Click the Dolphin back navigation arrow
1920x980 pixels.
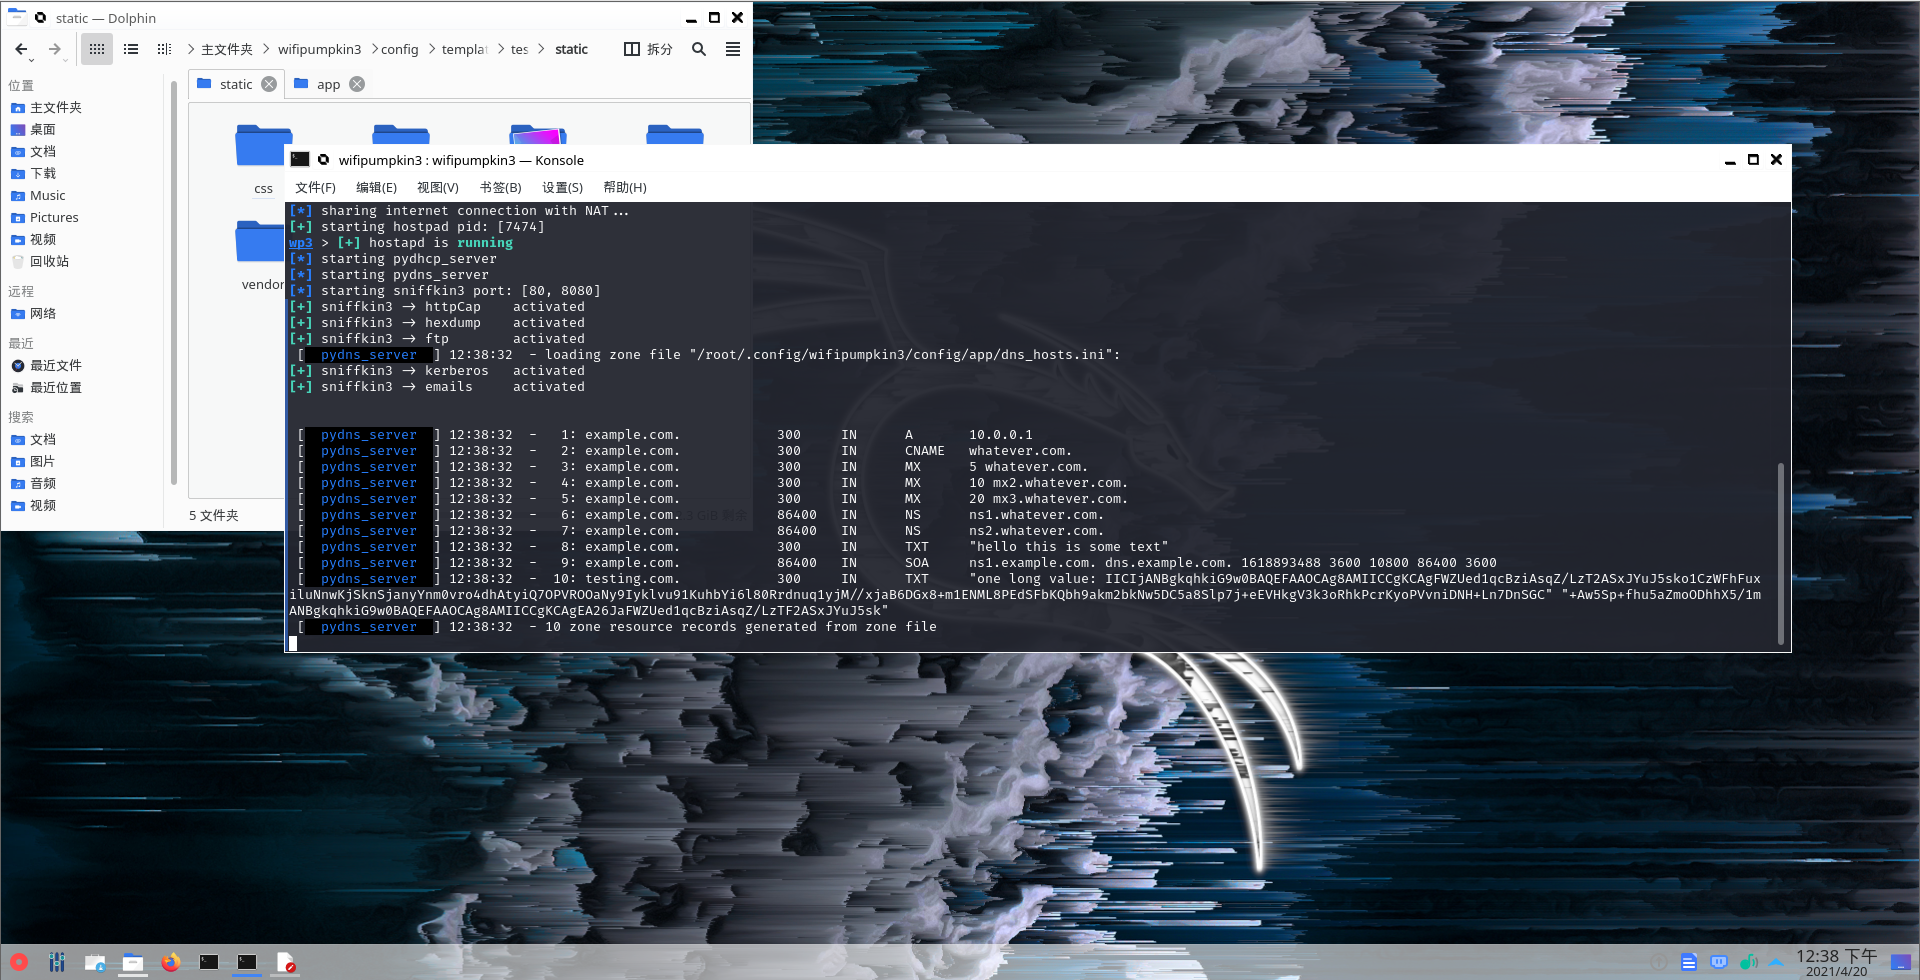(21, 49)
